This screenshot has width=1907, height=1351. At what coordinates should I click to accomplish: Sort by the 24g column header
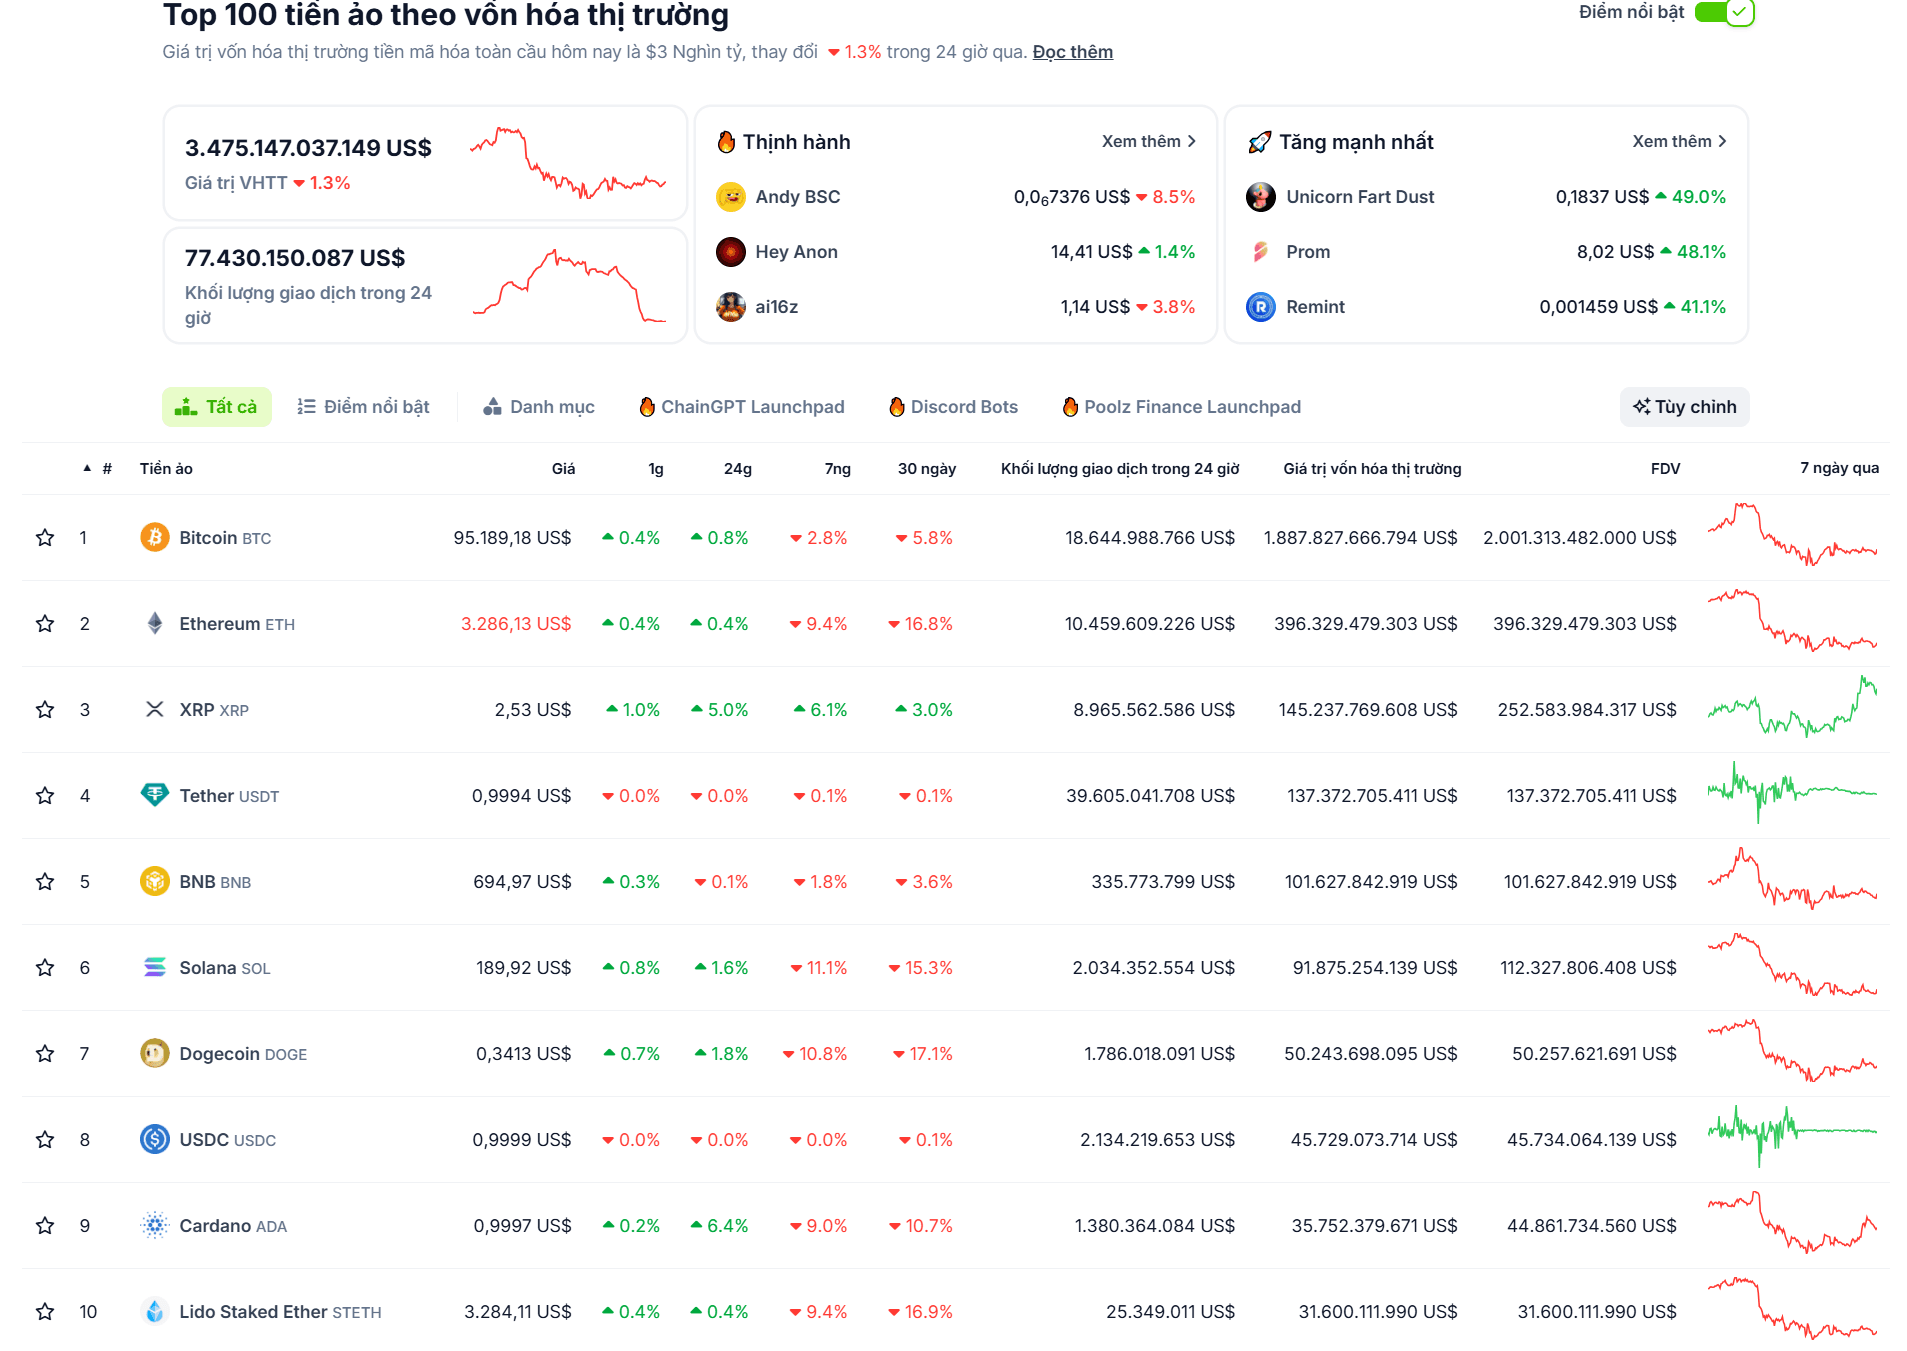[738, 468]
